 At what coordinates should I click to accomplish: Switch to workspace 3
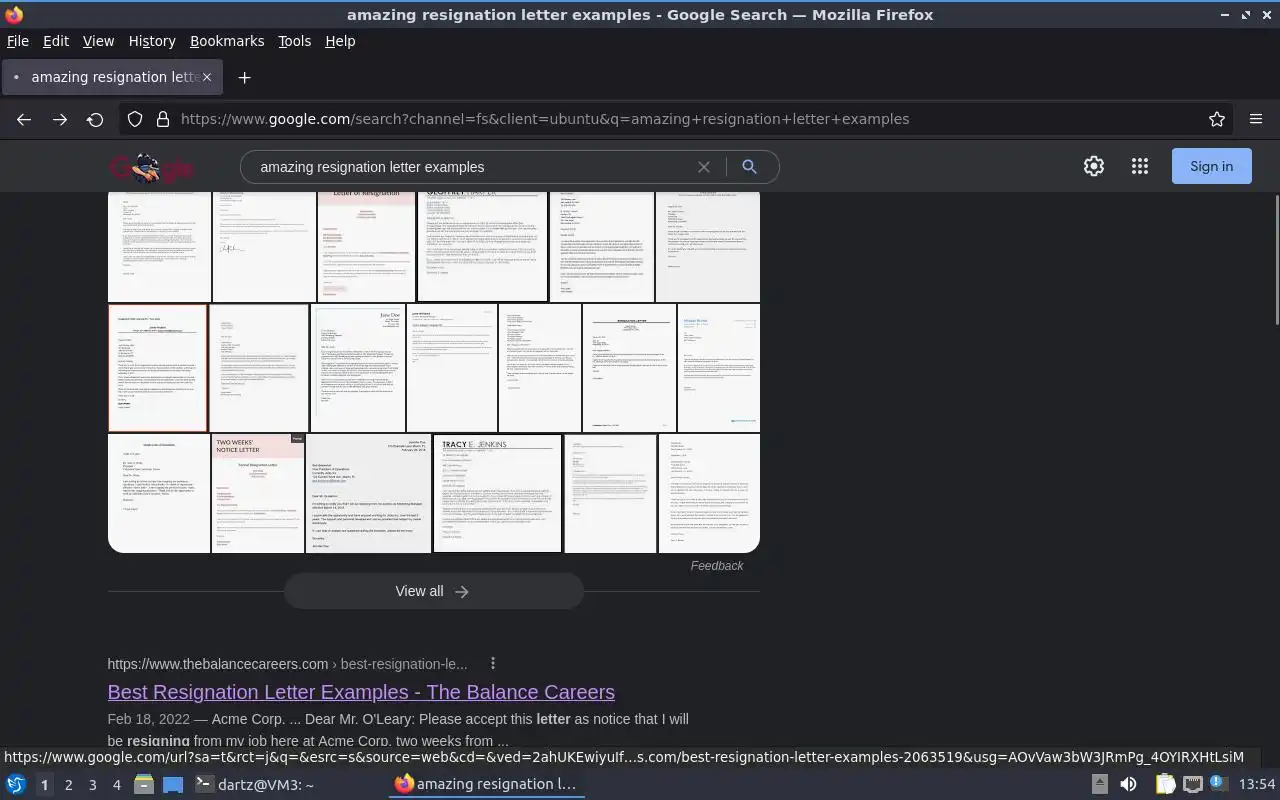tap(93, 785)
